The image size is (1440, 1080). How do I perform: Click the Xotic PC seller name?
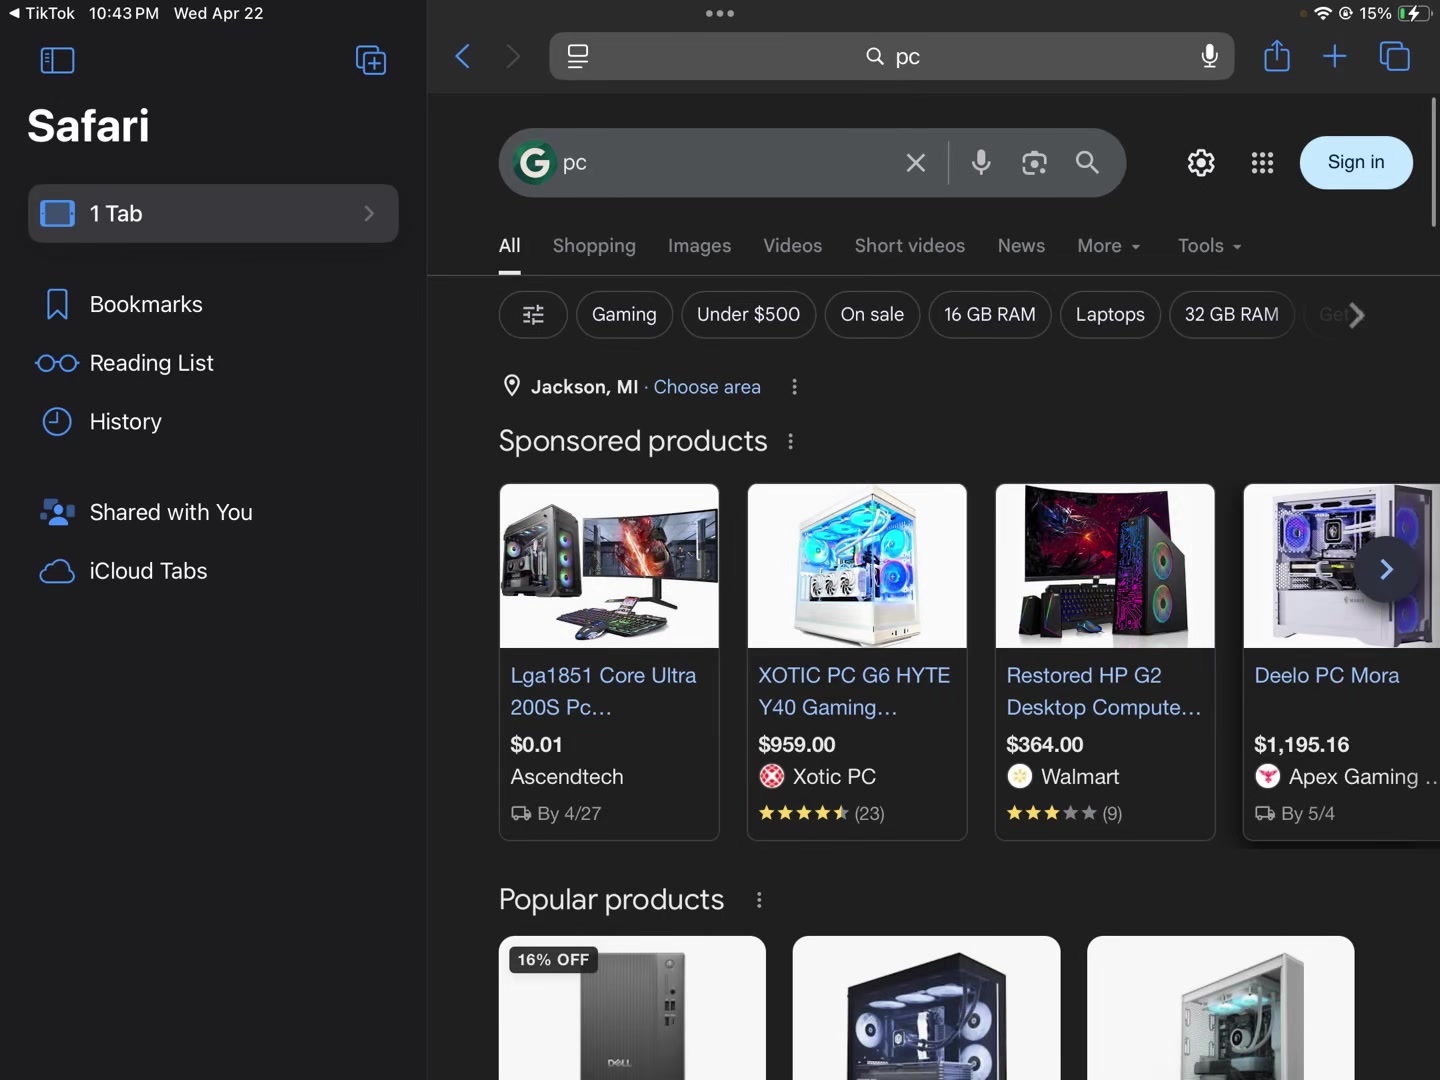pyautogui.click(x=834, y=777)
